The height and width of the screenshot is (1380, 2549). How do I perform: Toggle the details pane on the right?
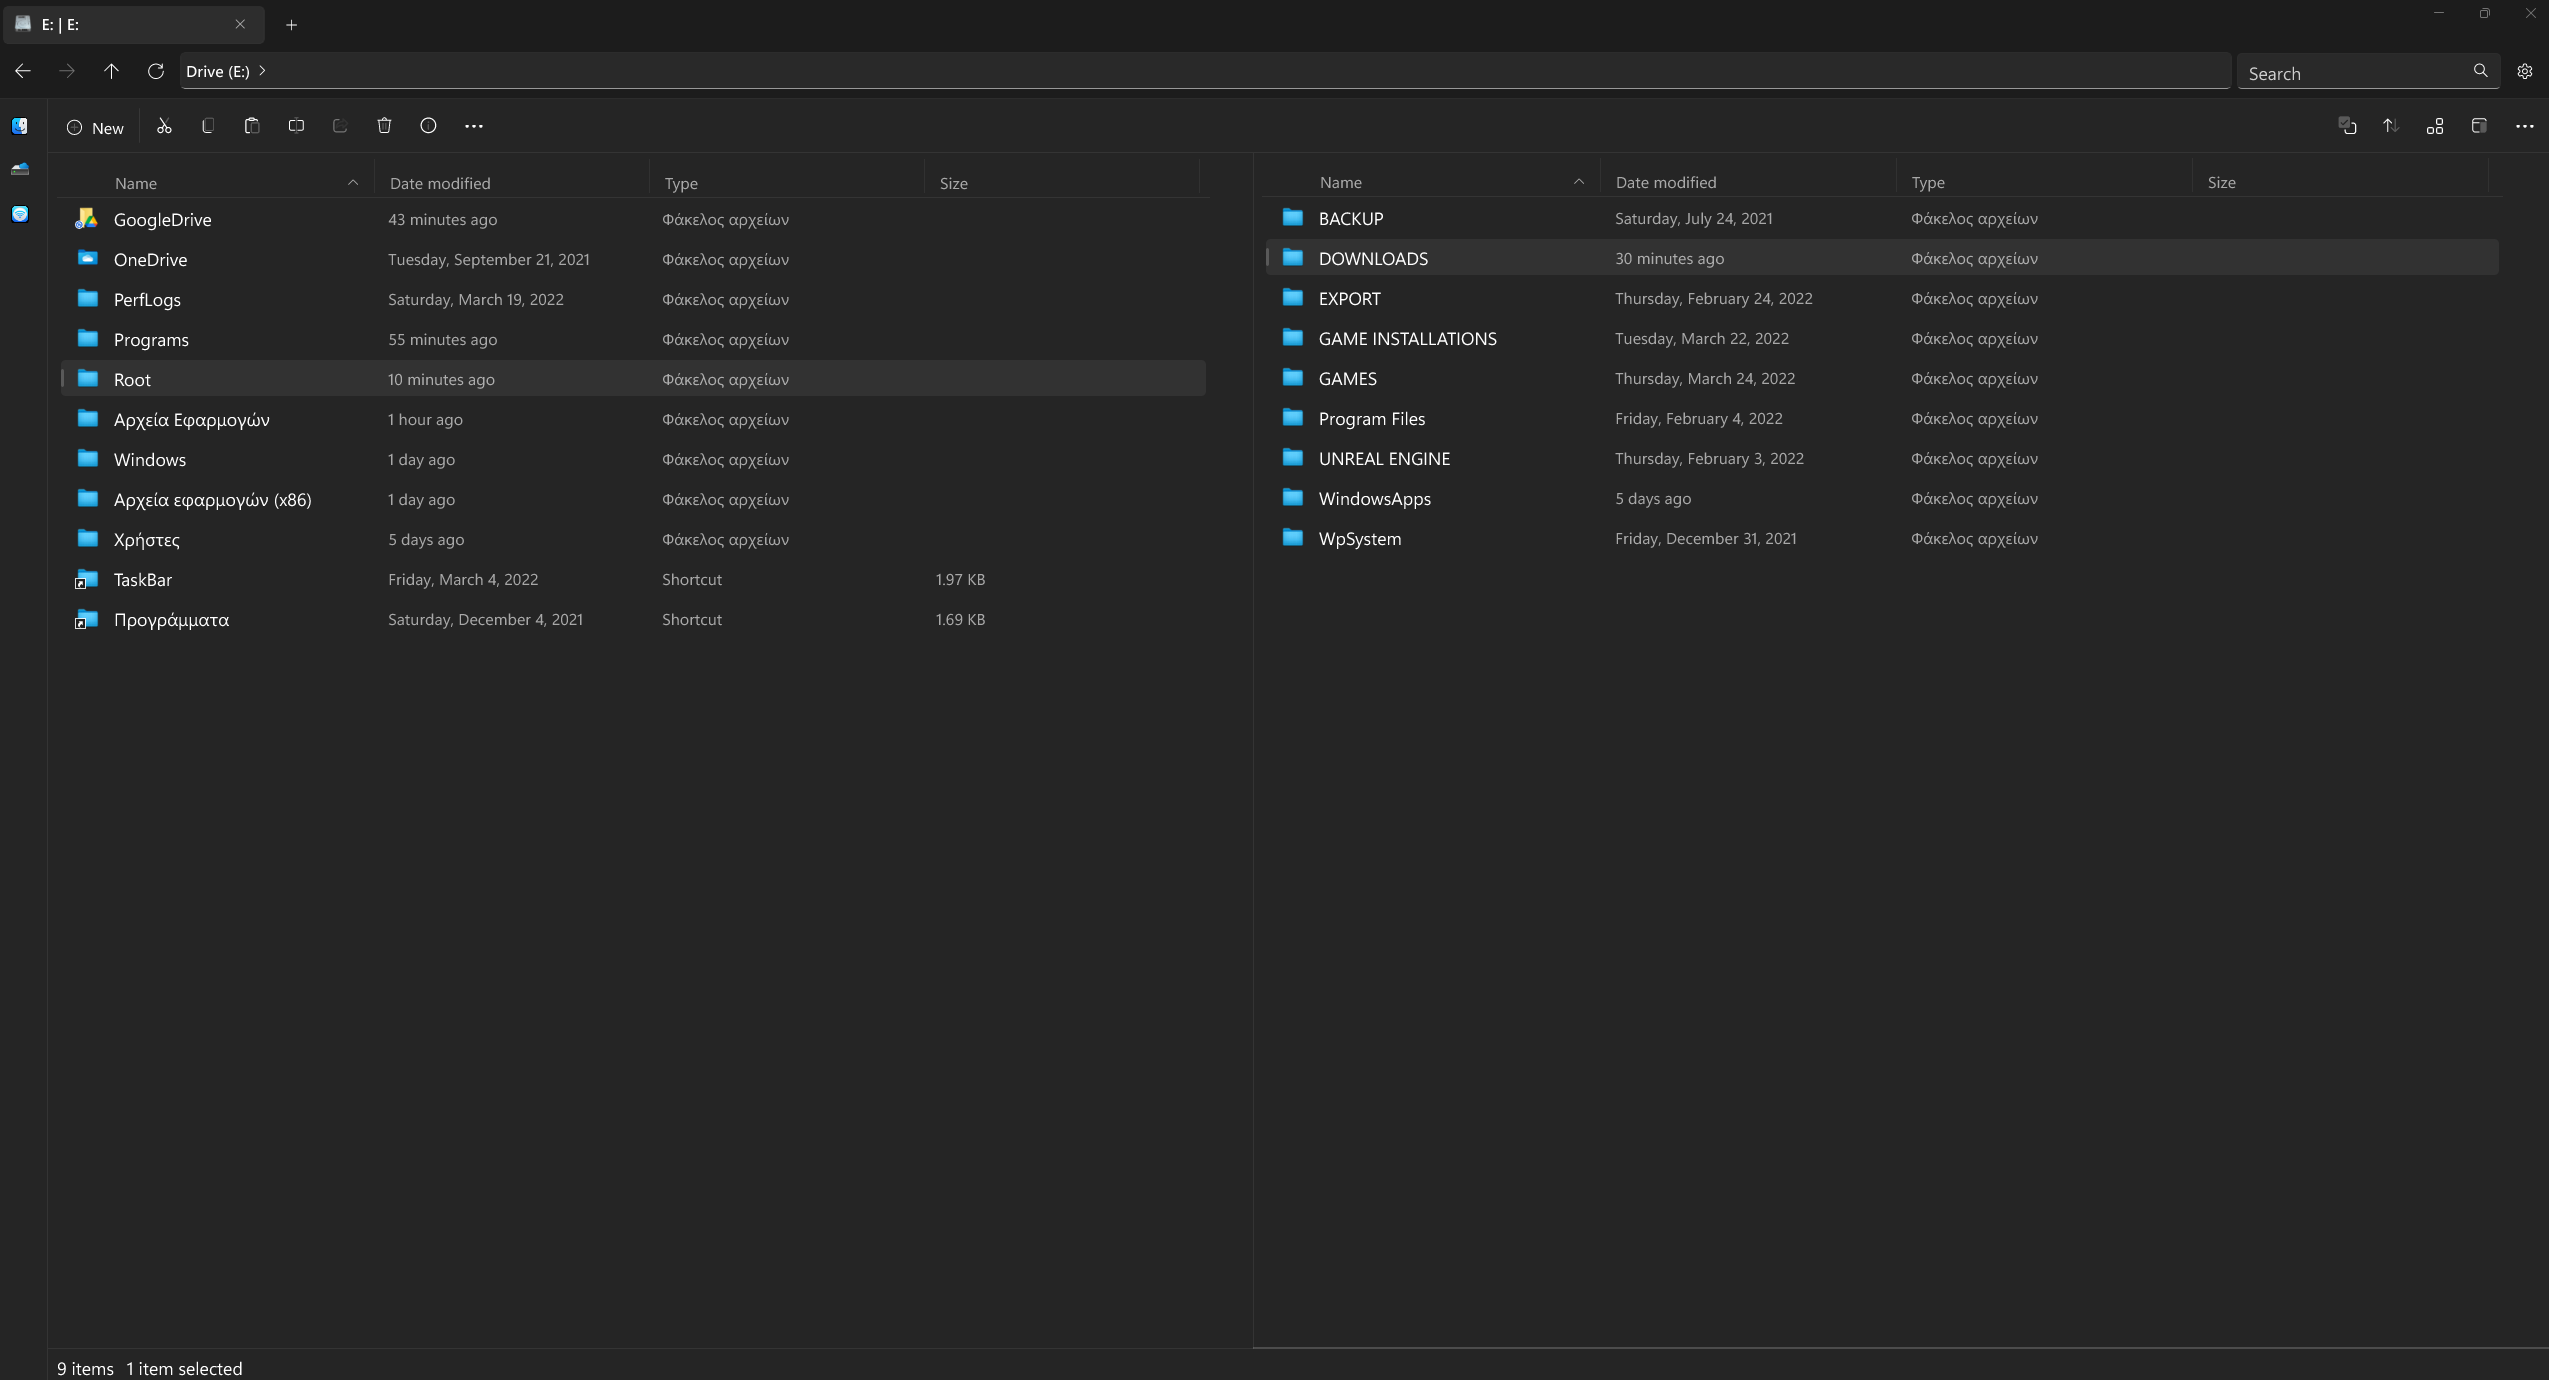pos(2478,126)
